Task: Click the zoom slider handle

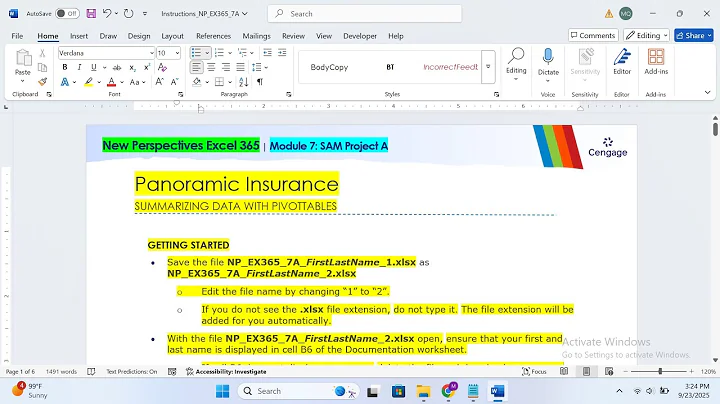Action: (660, 371)
